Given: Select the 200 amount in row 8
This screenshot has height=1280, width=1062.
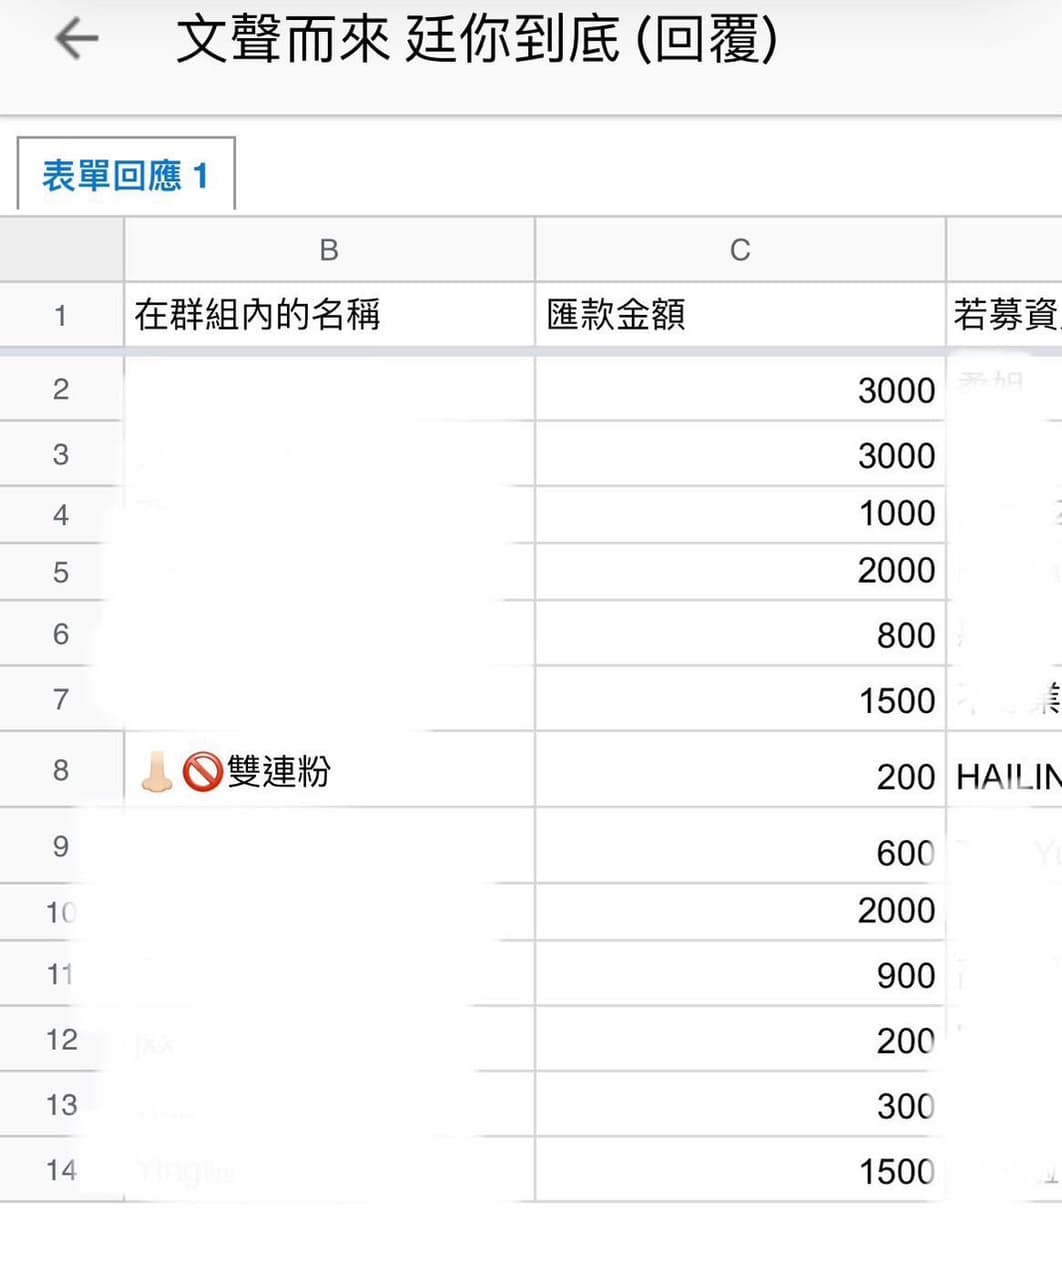Looking at the screenshot, I should click(x=740, y=769).
